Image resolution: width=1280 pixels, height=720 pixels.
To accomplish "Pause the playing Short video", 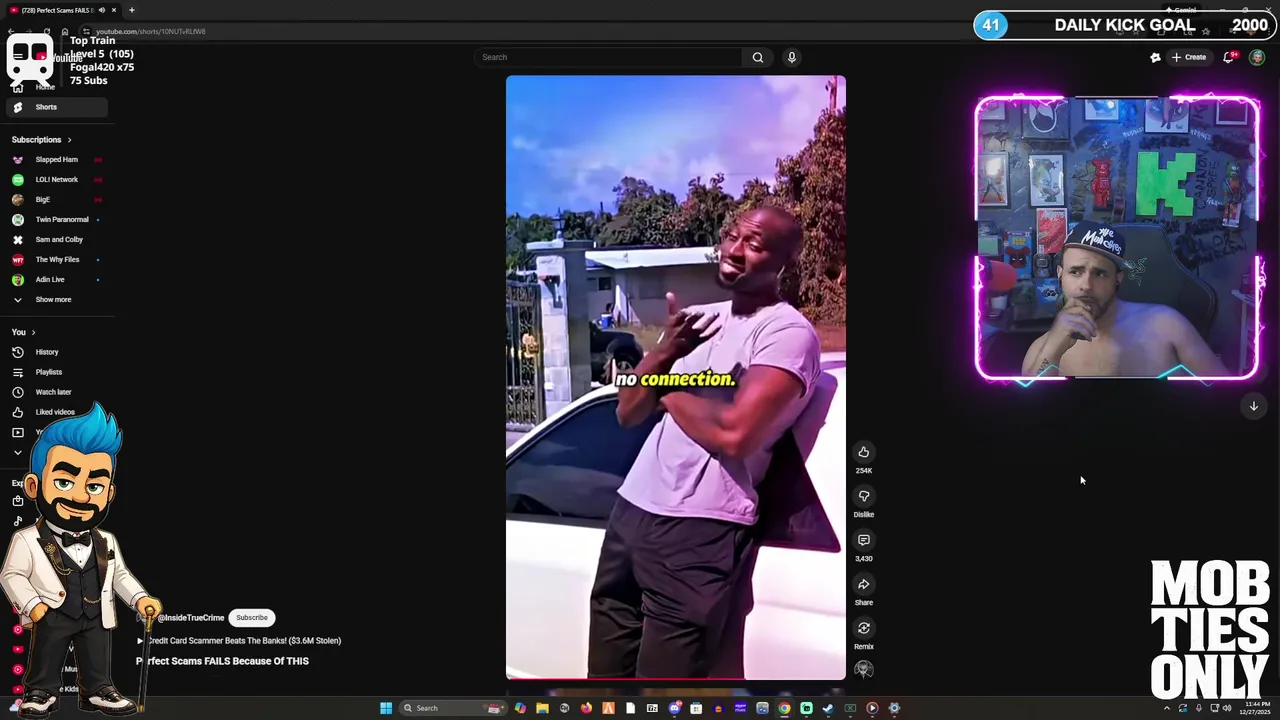I will [676, 378].
